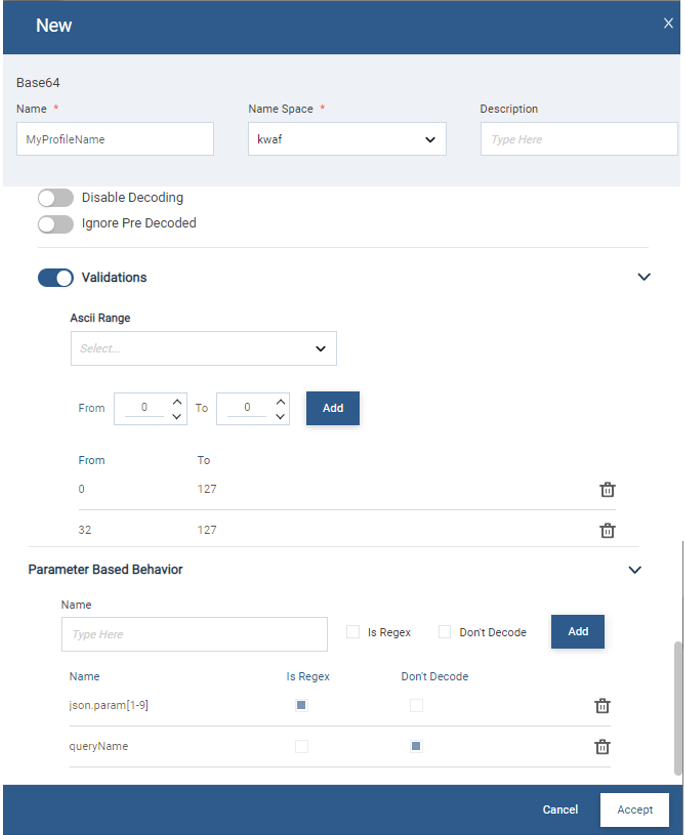The width and height of the screenshot is (685, 835).
Task: Delete the 0 to 127 Ascii range
Action: click(607, 489)
